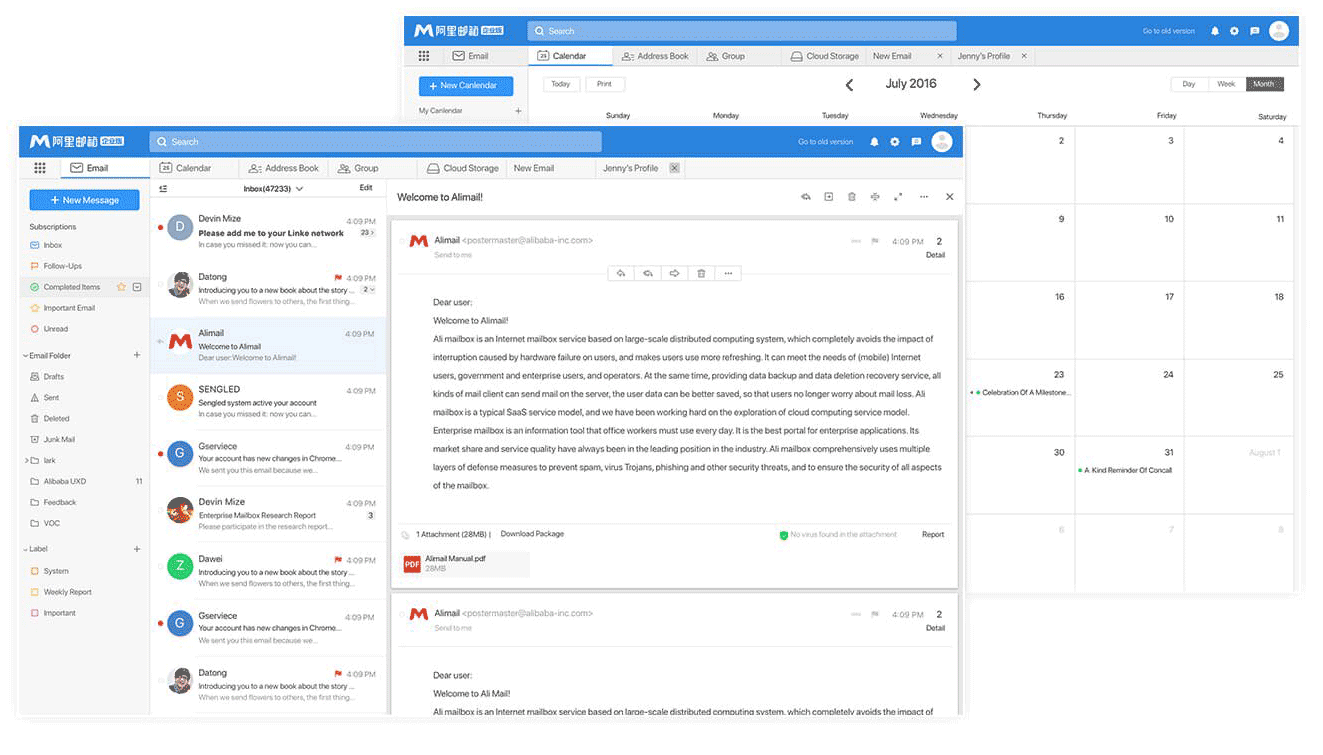Click the Search field in the Email window

tap(376, 142)
